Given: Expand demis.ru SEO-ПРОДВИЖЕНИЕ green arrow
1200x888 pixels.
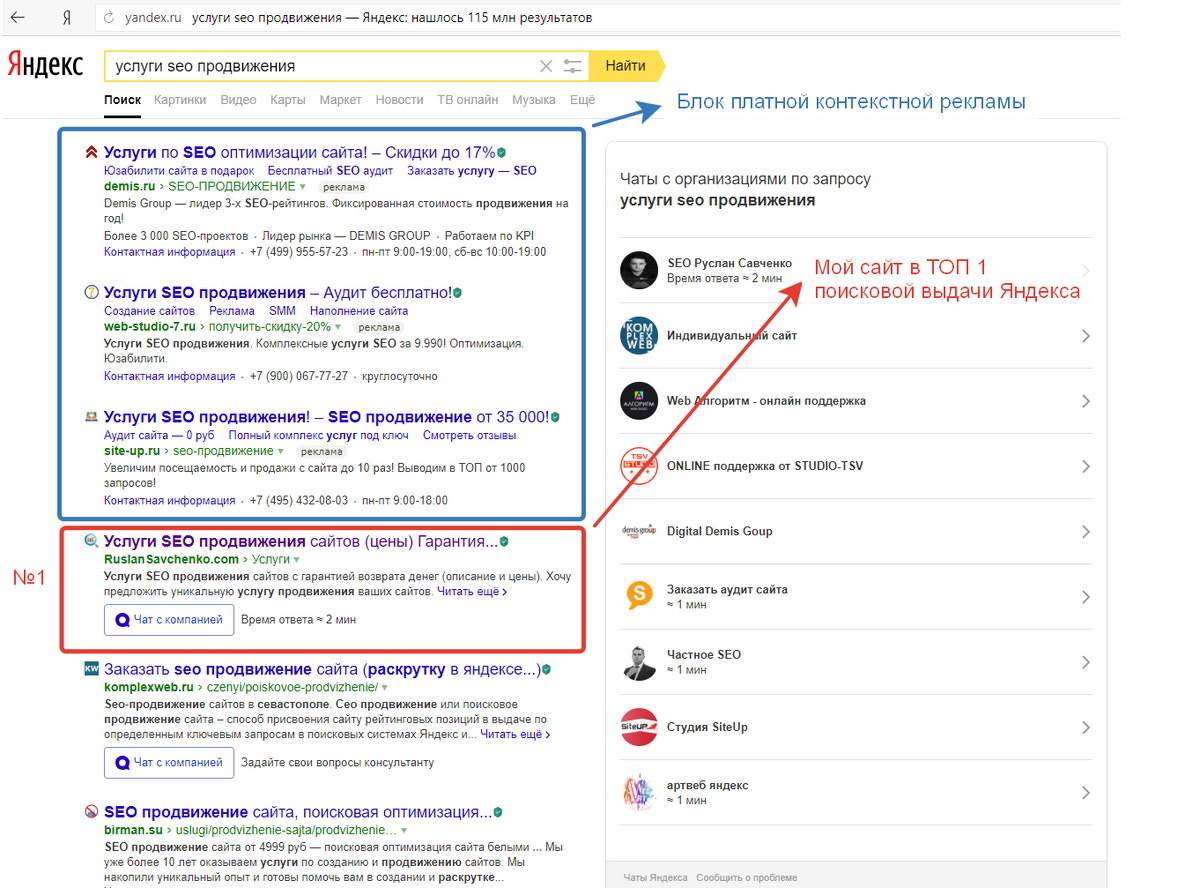Looking at the screenshot, I should coord(303,187).
